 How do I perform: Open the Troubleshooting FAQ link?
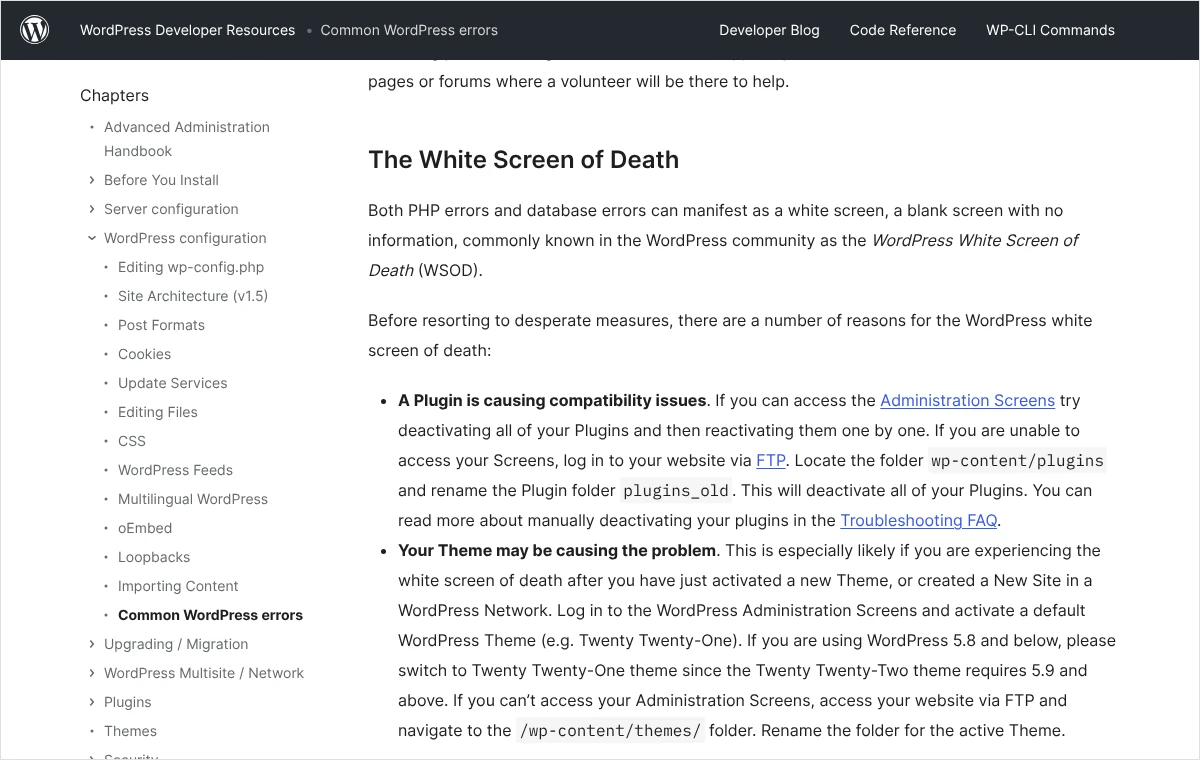919,520
